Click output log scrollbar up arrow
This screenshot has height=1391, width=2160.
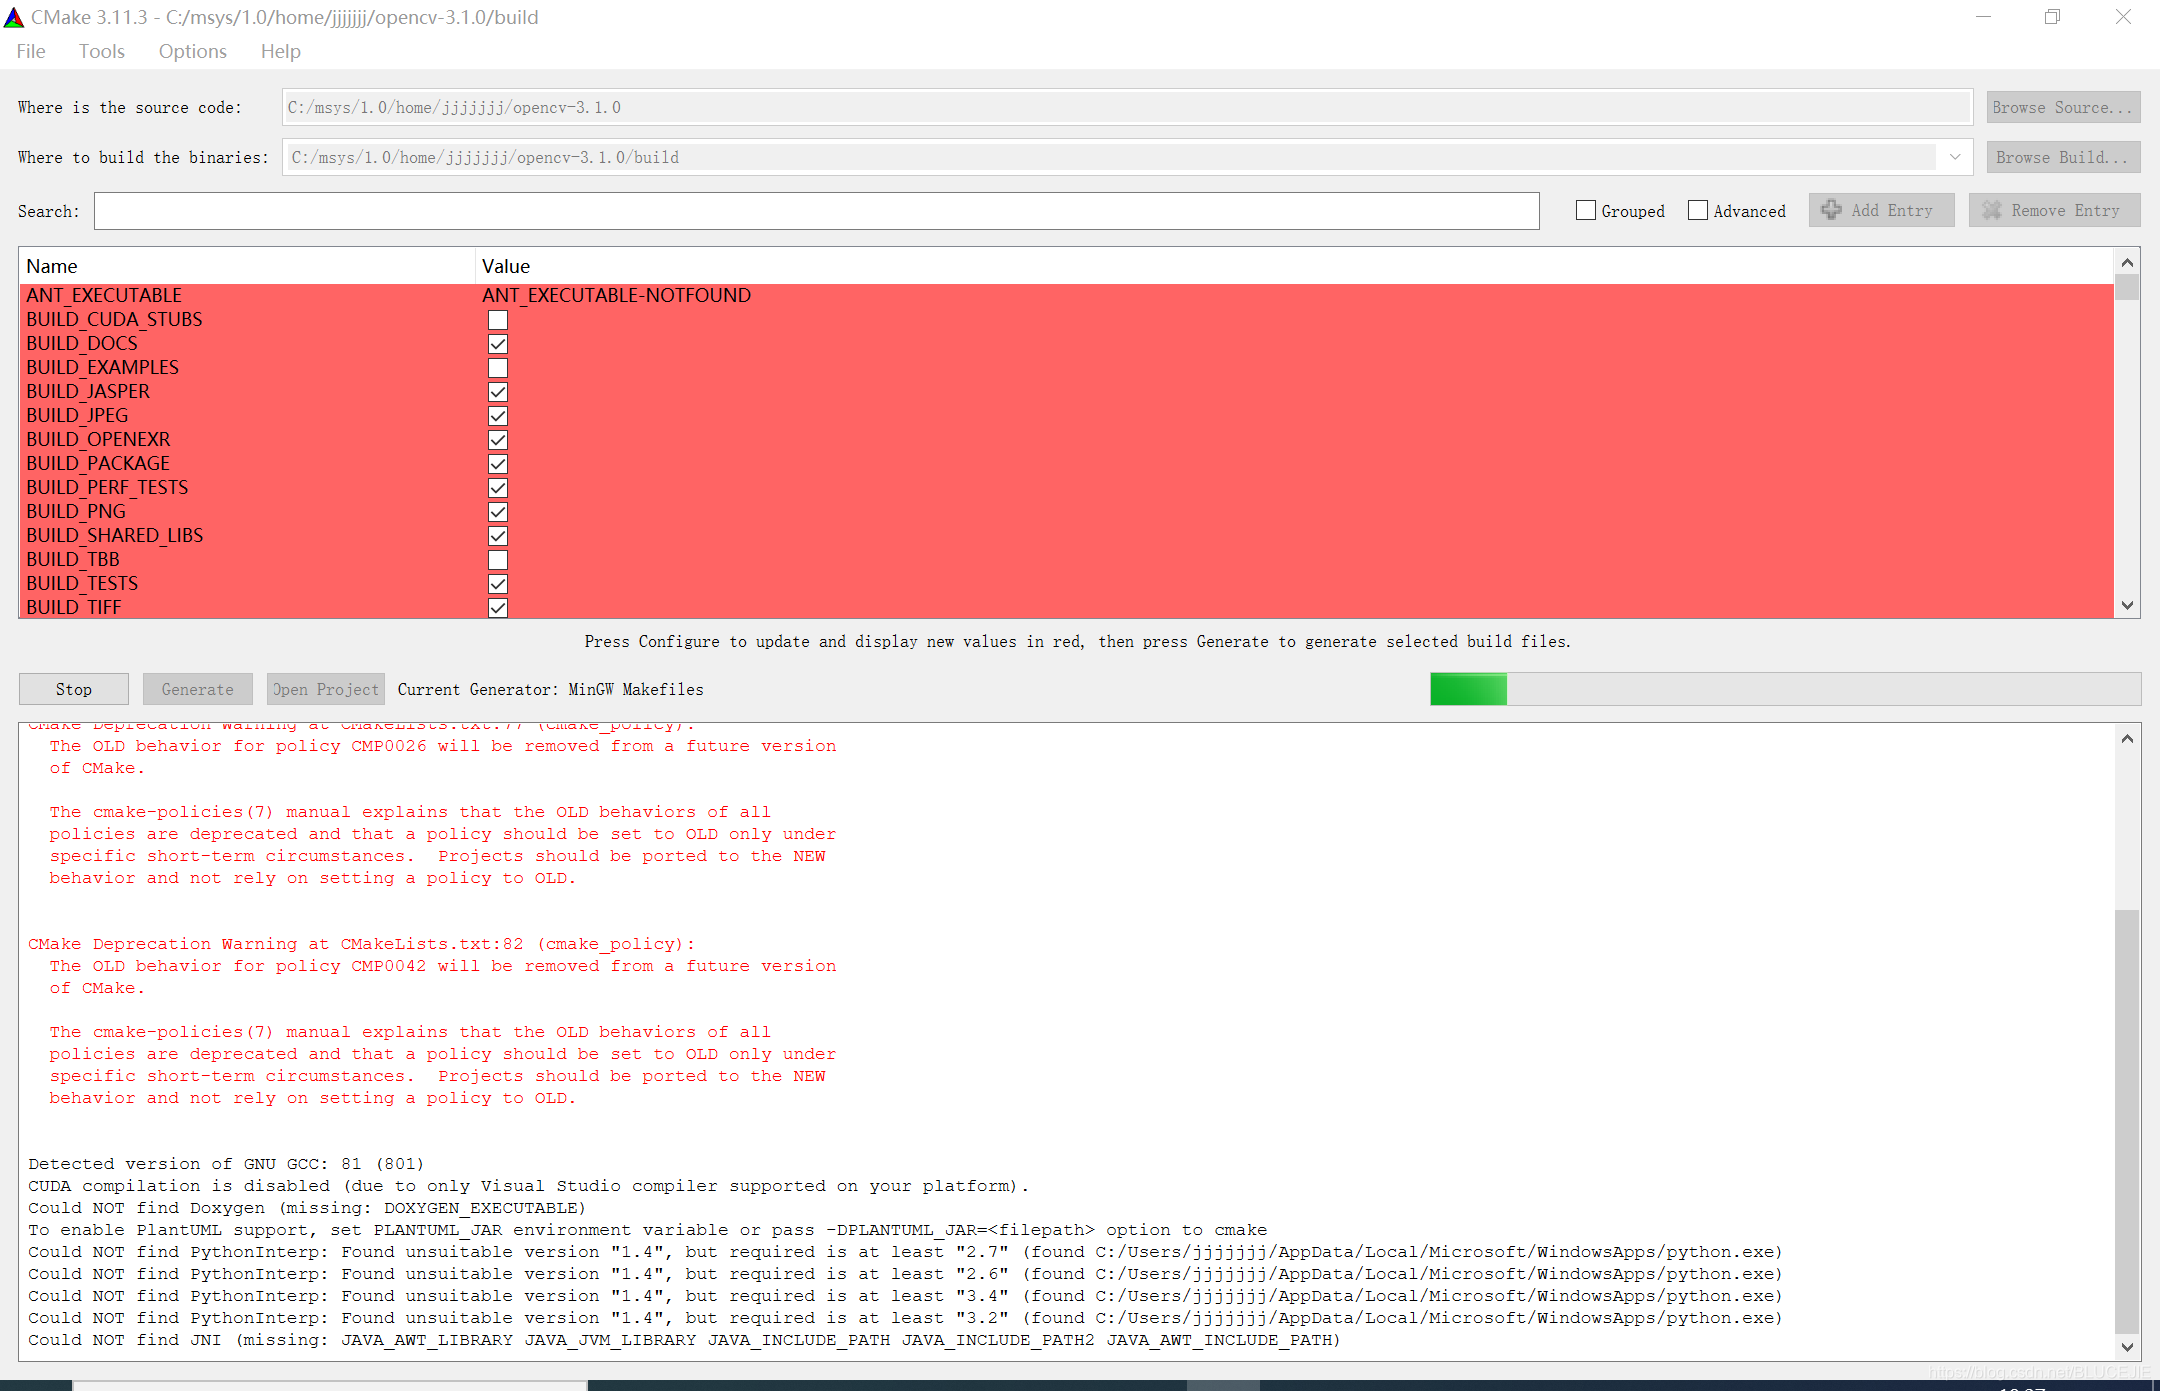click(2127, 738)
